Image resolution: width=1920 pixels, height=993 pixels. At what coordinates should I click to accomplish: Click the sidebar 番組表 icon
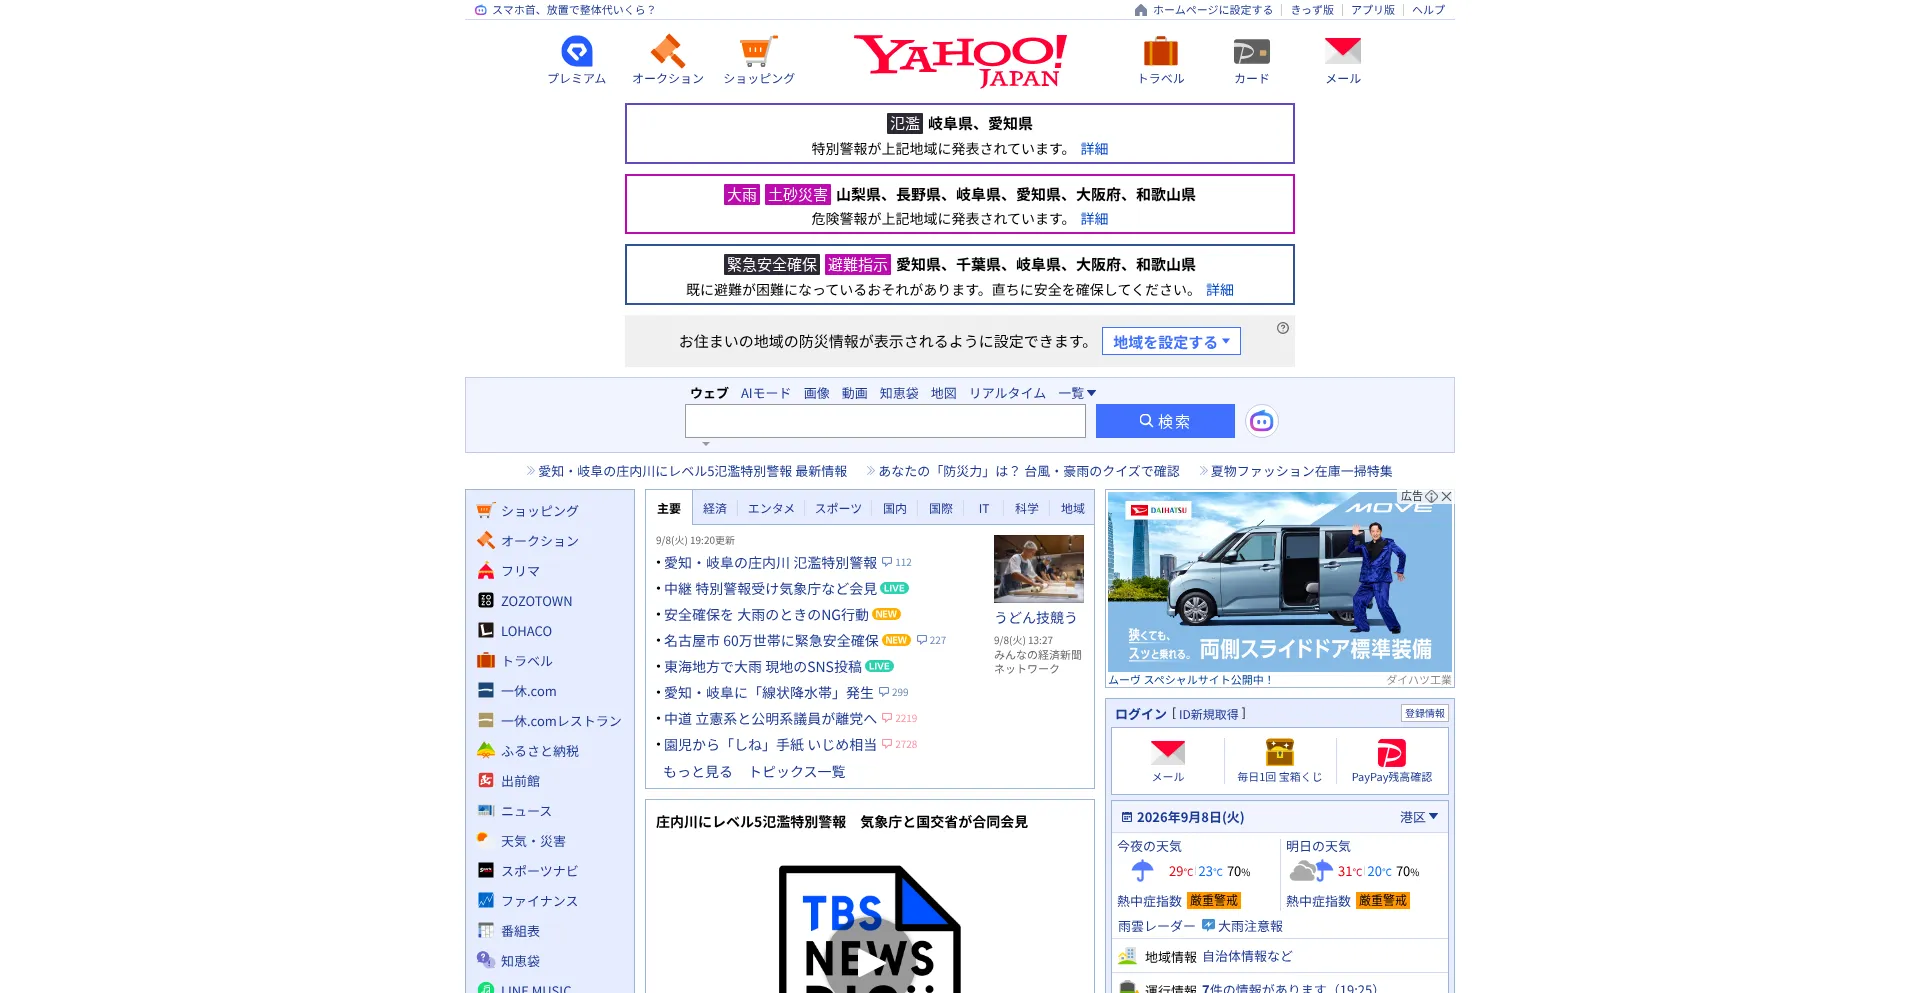click(x=486, y=931)
